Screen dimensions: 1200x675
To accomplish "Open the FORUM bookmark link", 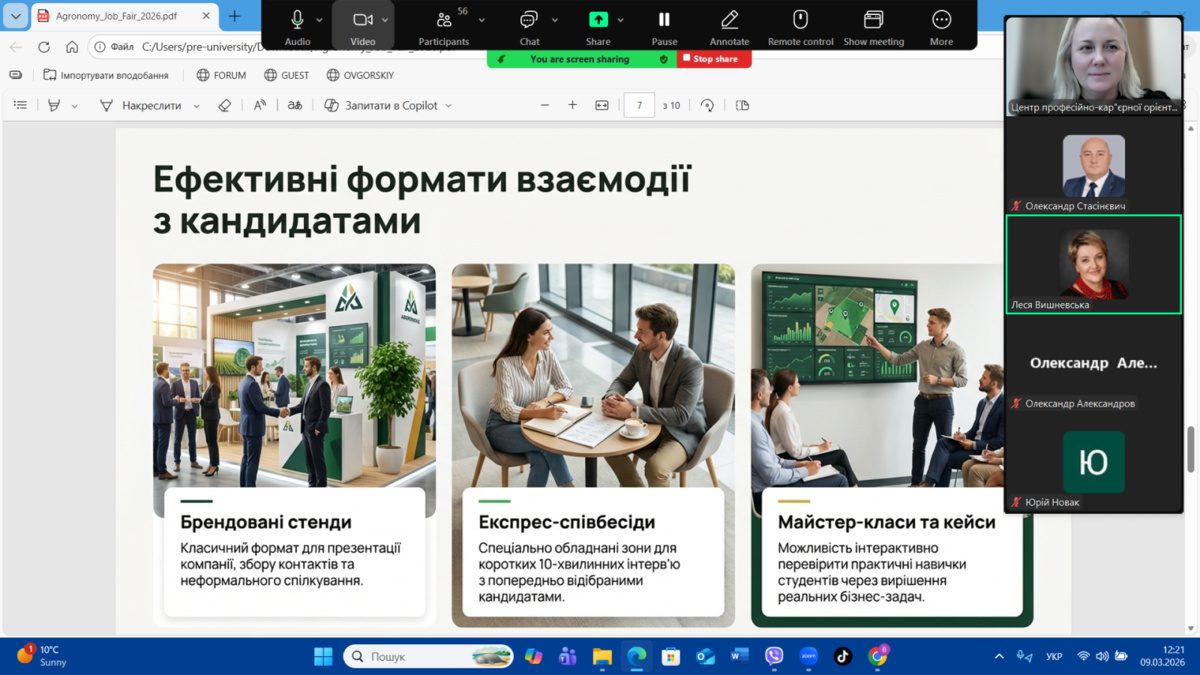I will [221, 75].
